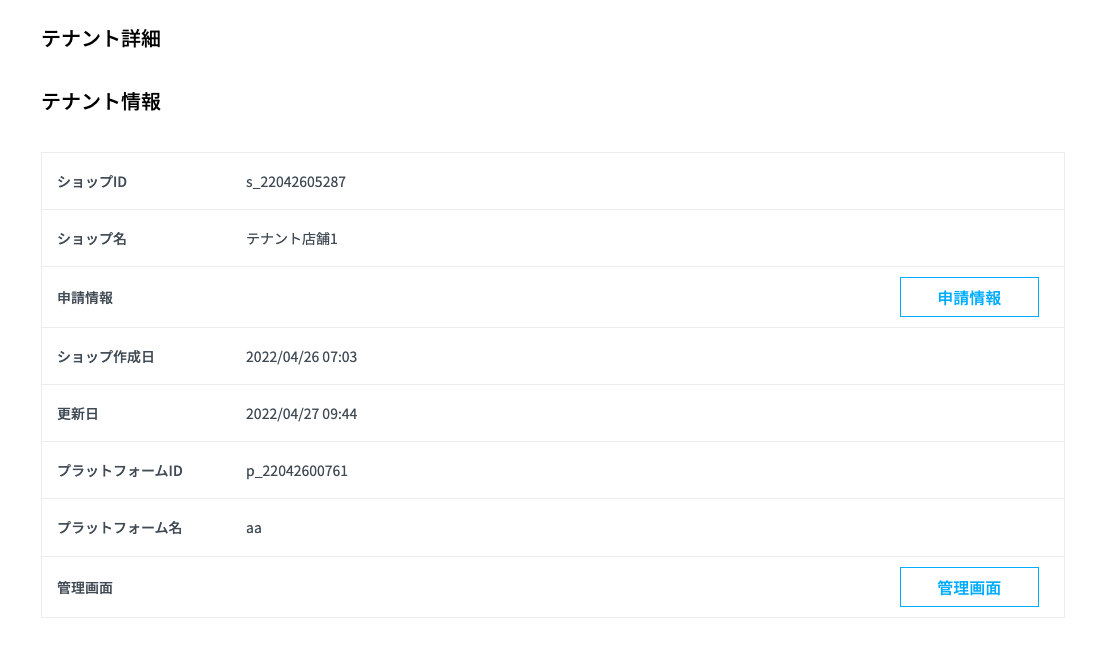
Task: Open the 管理画面 admin screen
Action: click(968, 587)
